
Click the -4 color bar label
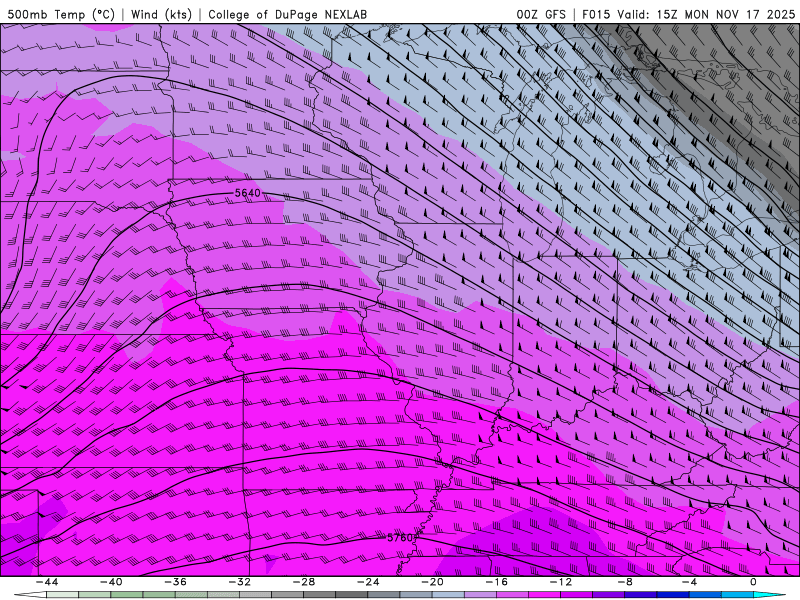click(x=689, y=582)
